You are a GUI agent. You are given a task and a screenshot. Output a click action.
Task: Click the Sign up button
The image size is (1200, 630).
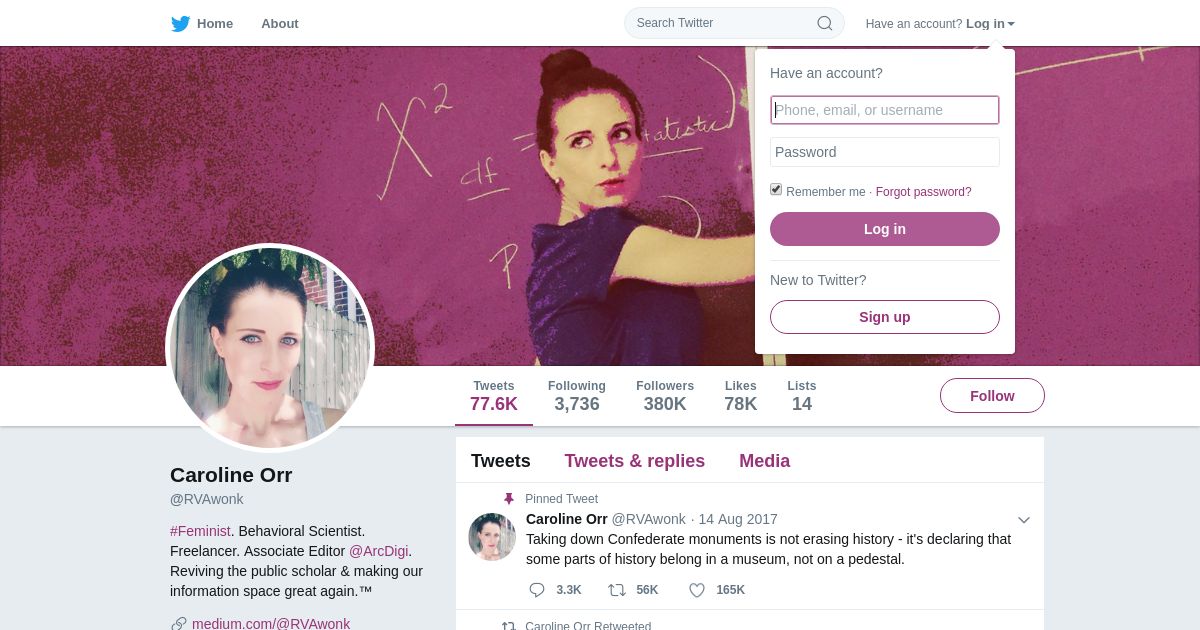tap(885, 317)
